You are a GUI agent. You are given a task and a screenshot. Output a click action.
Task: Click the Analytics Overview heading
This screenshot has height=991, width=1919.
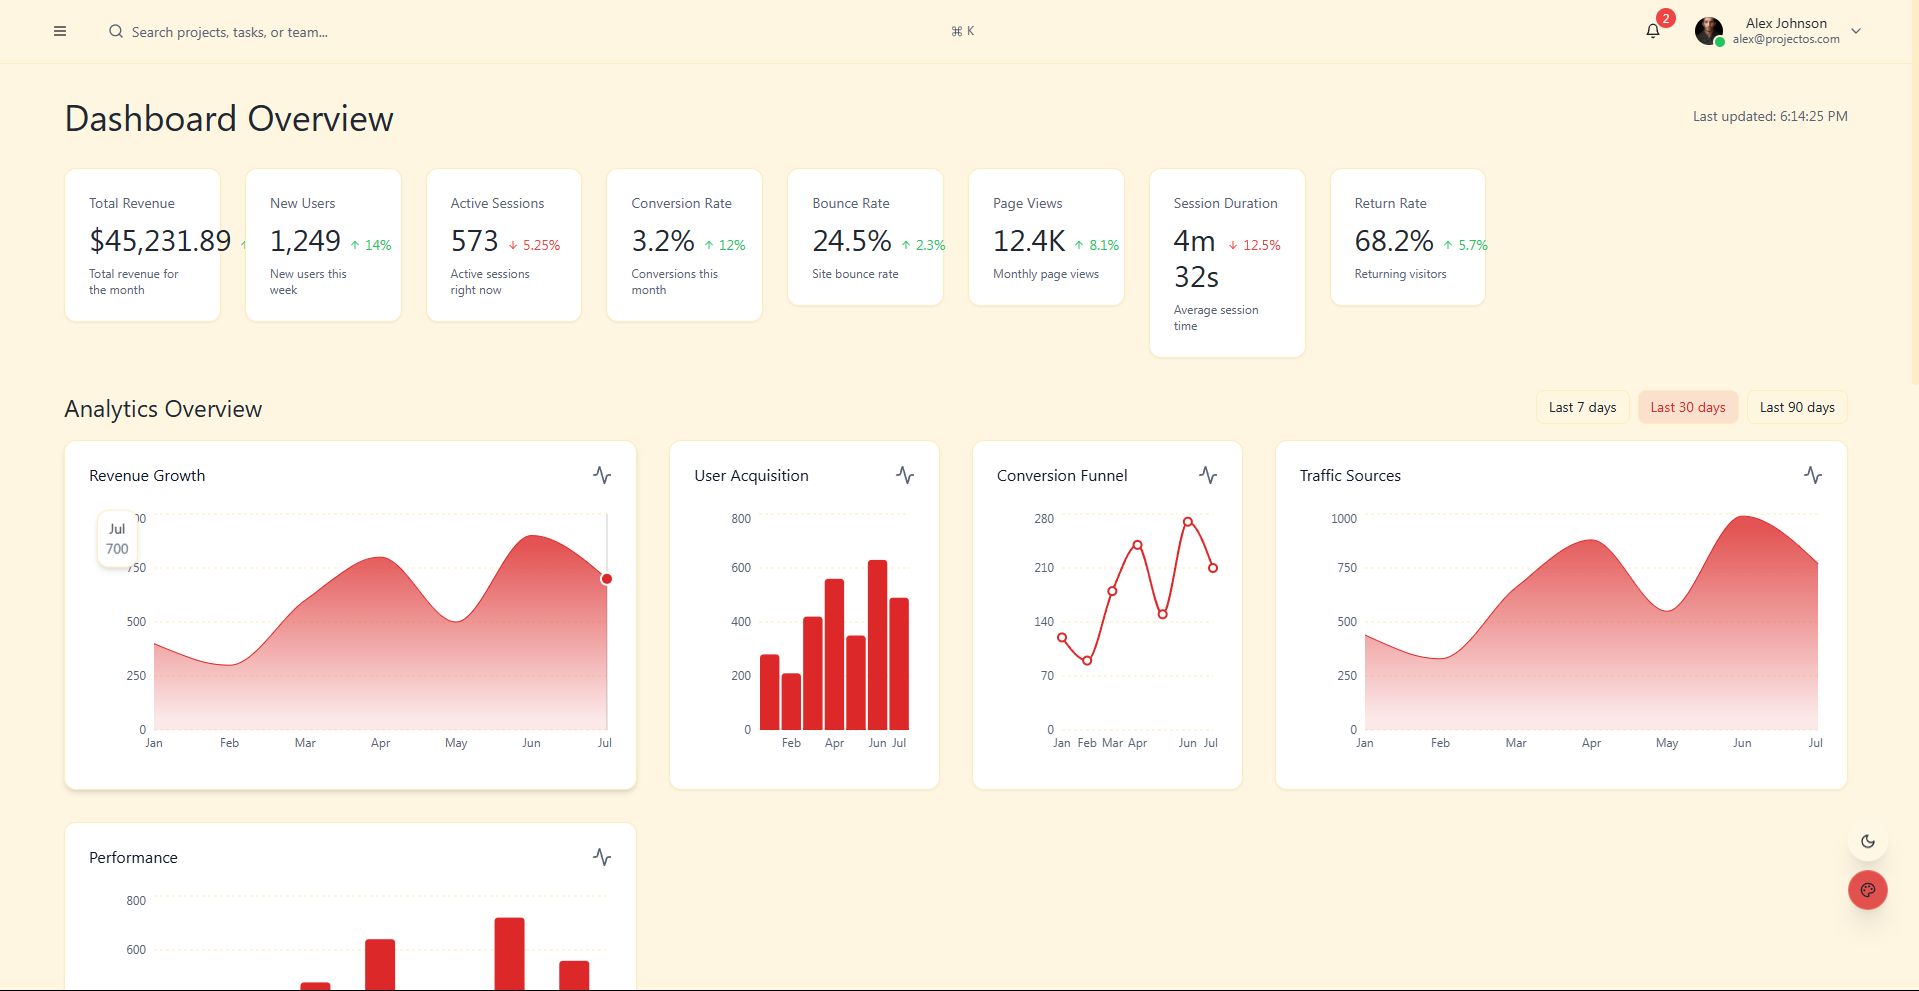tap(163, 409)
